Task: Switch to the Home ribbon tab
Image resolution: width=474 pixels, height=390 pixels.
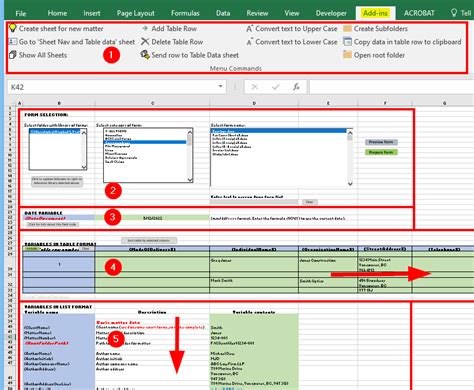Action: (x=57, y=13)
